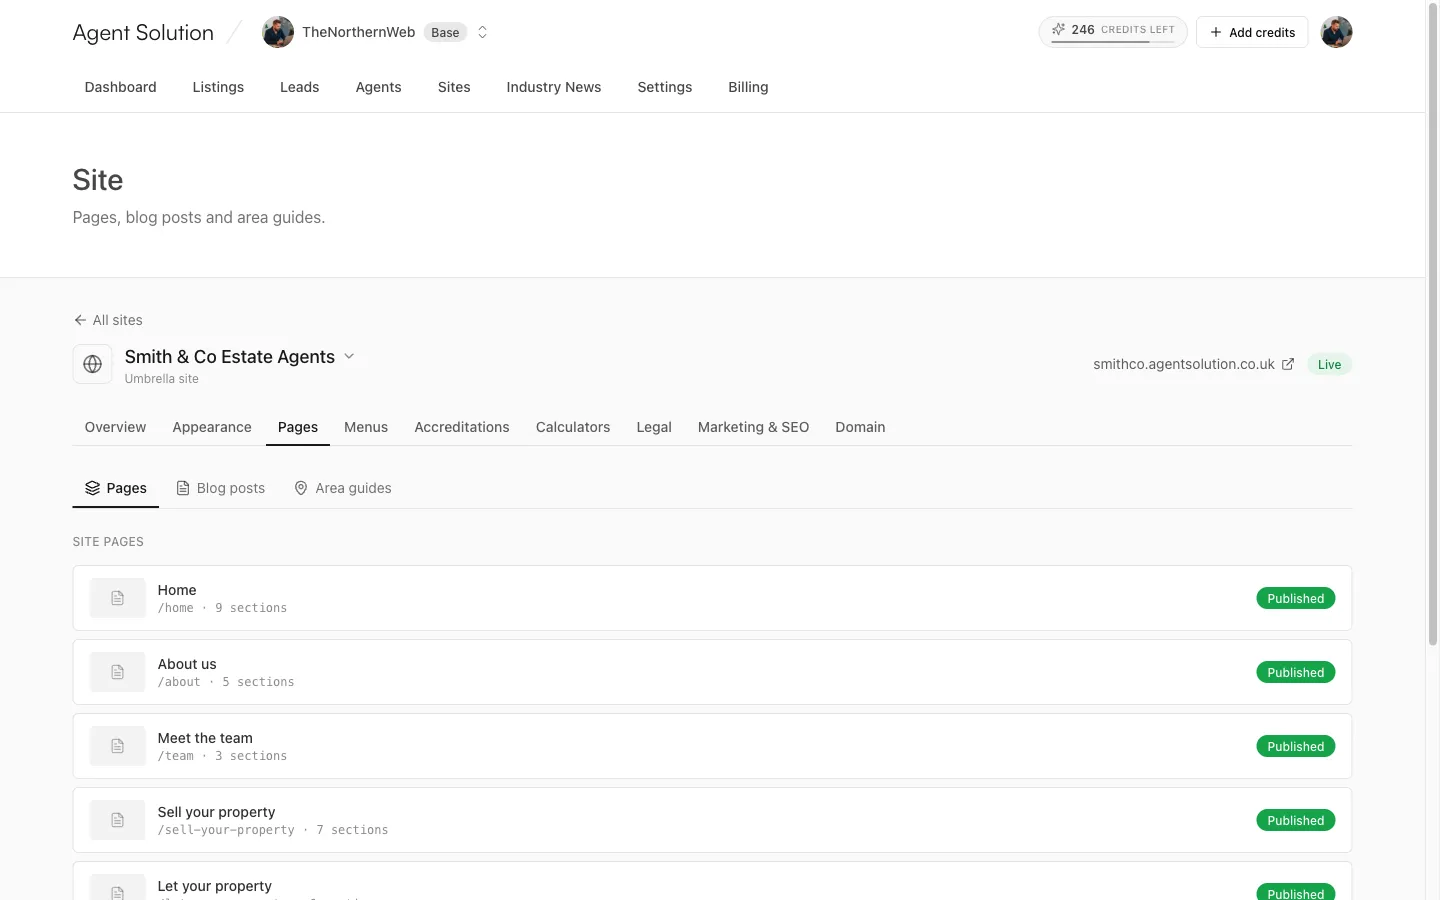Select the Area guides sub-tab label
Screen dimensions: 1440x900
(x=353, y=488)
